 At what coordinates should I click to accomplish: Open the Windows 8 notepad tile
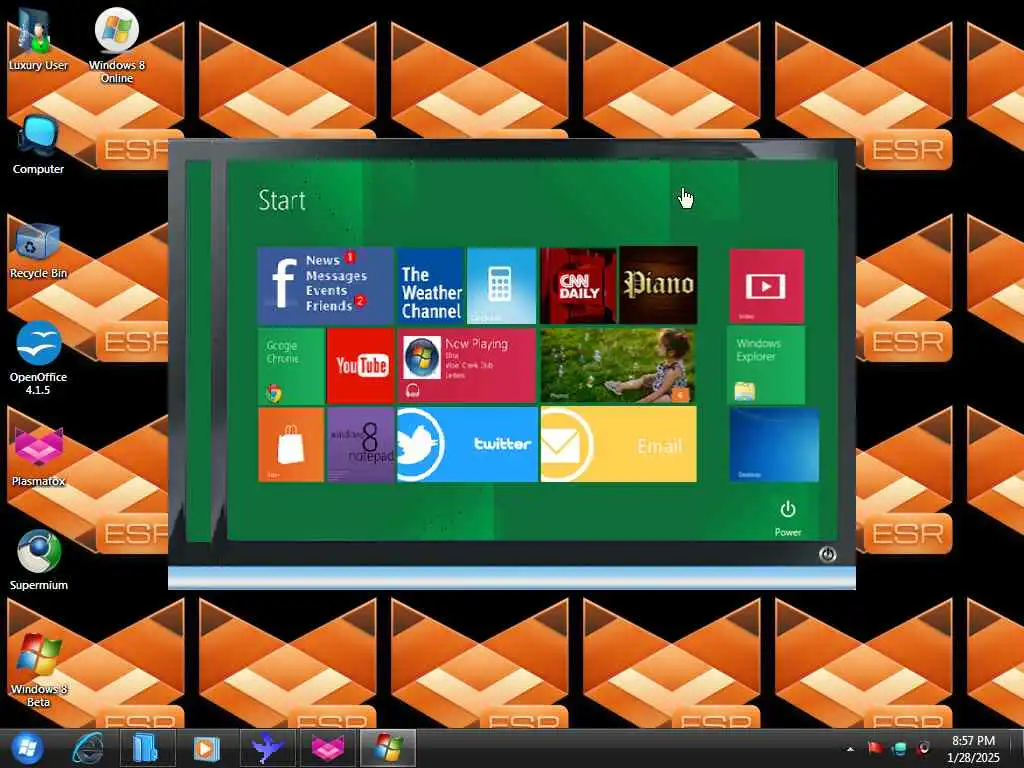pos(360,445)
